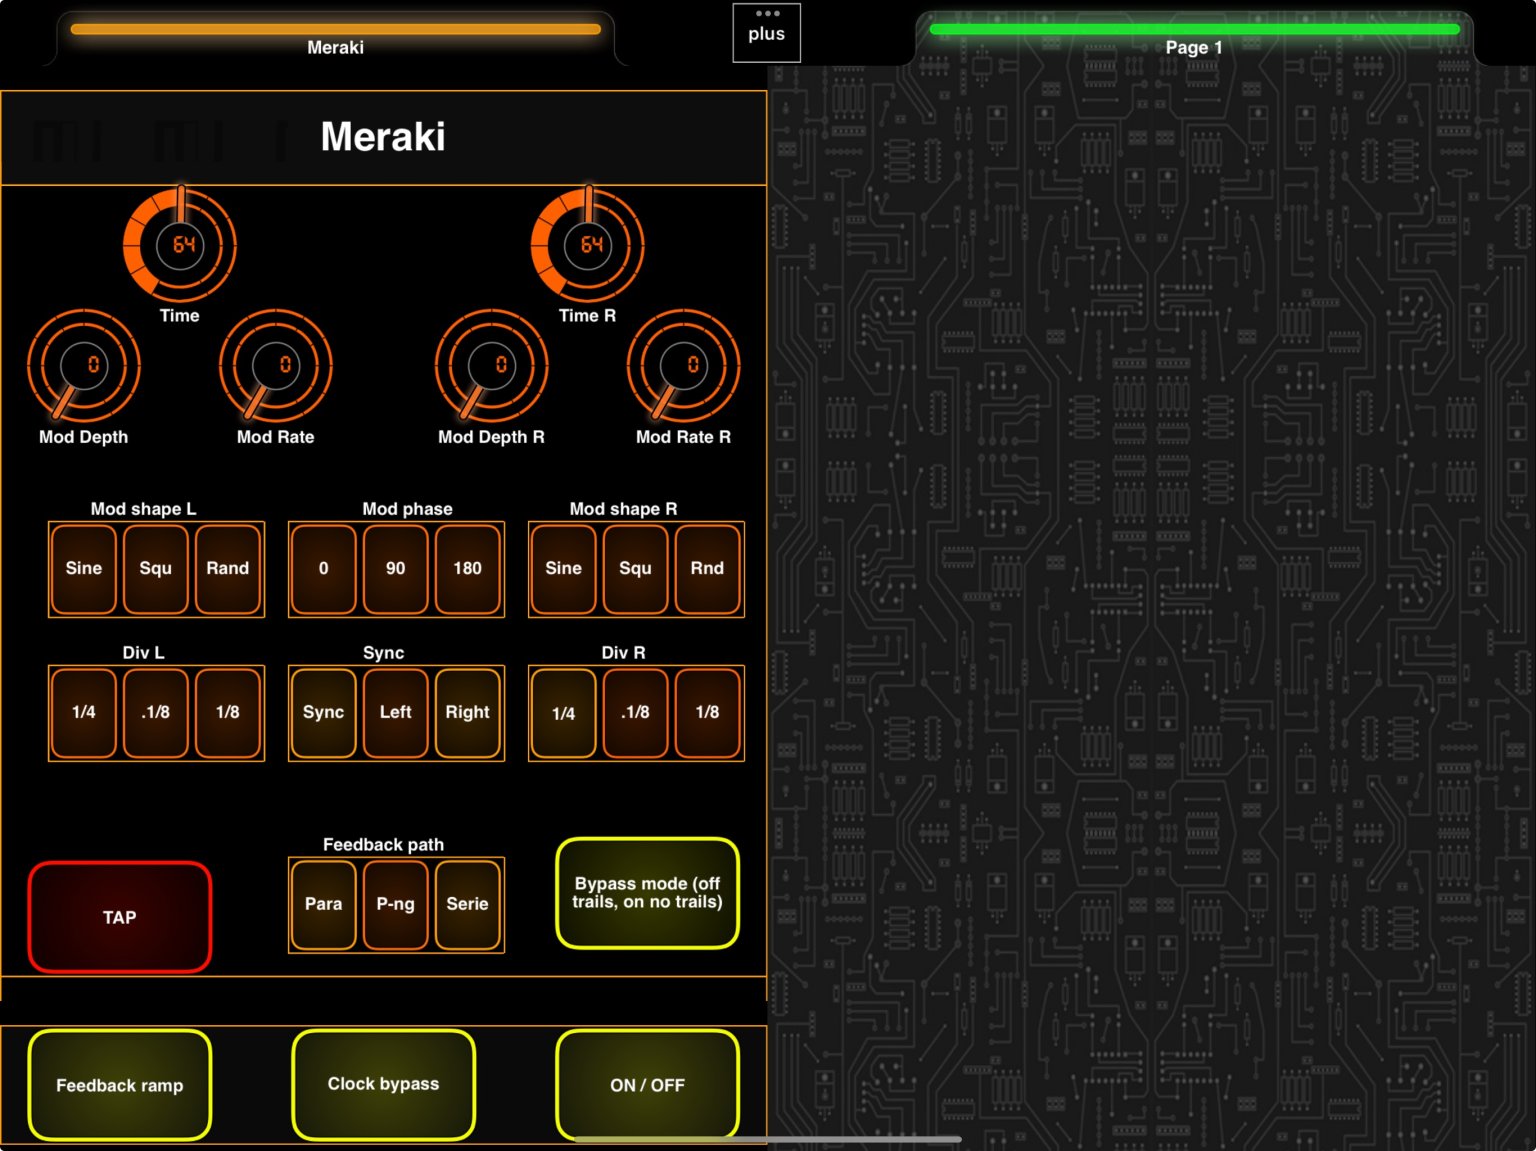Image resolution: width=1536 pixels, height=1151 pixels.
Task: Toggle Clock bypass
Action: pyautogui.click(x=384, y=1085)
